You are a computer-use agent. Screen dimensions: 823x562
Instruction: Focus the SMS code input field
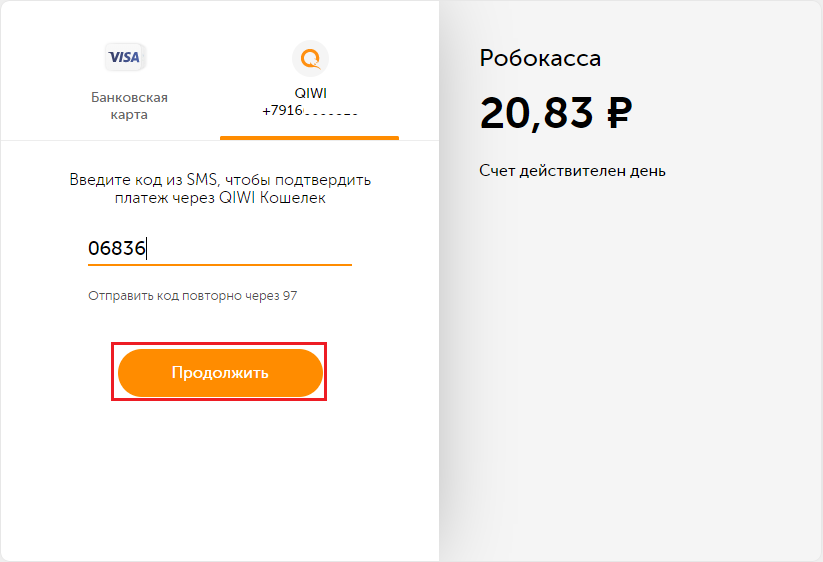click(x=220, y=248)
